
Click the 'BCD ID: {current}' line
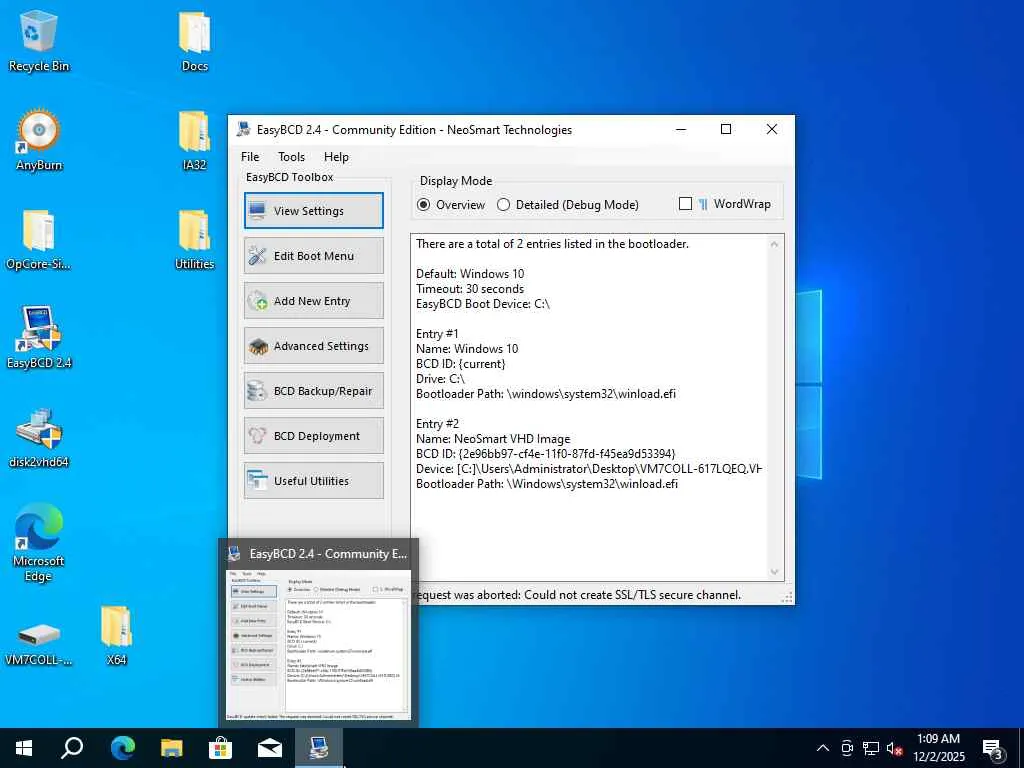pos(461,364)
